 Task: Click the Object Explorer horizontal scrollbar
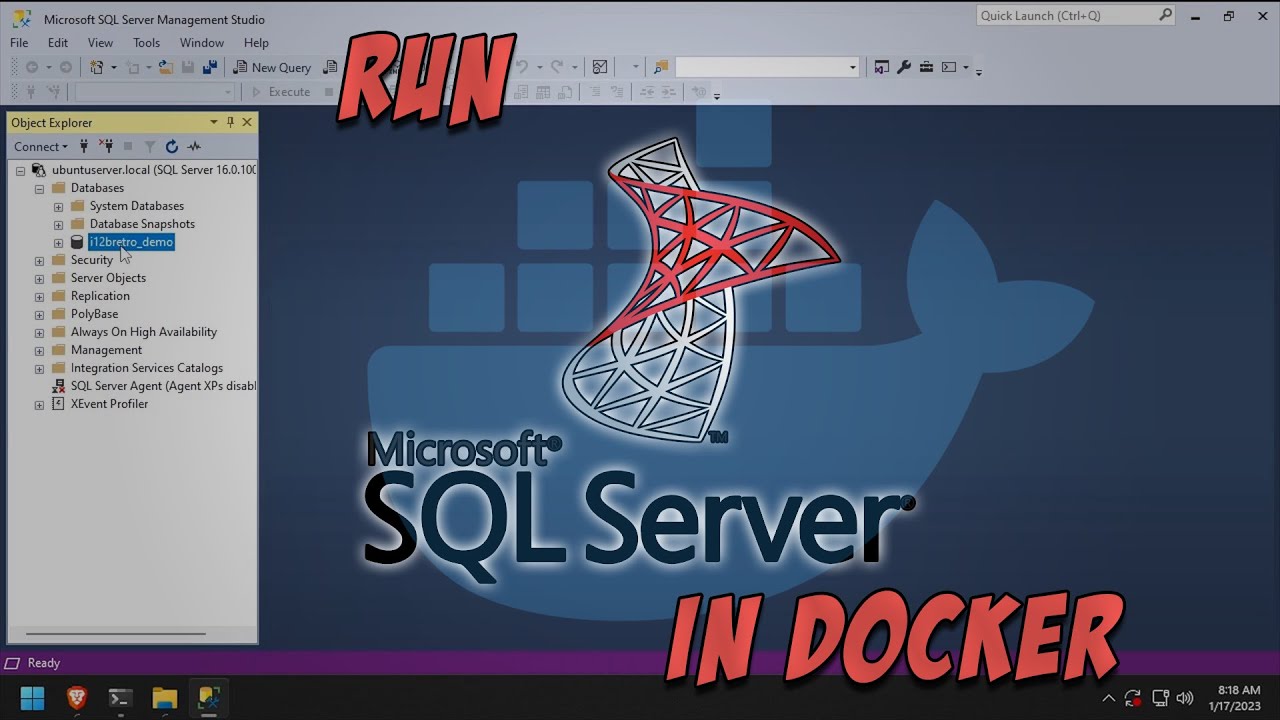pos(115,633)
